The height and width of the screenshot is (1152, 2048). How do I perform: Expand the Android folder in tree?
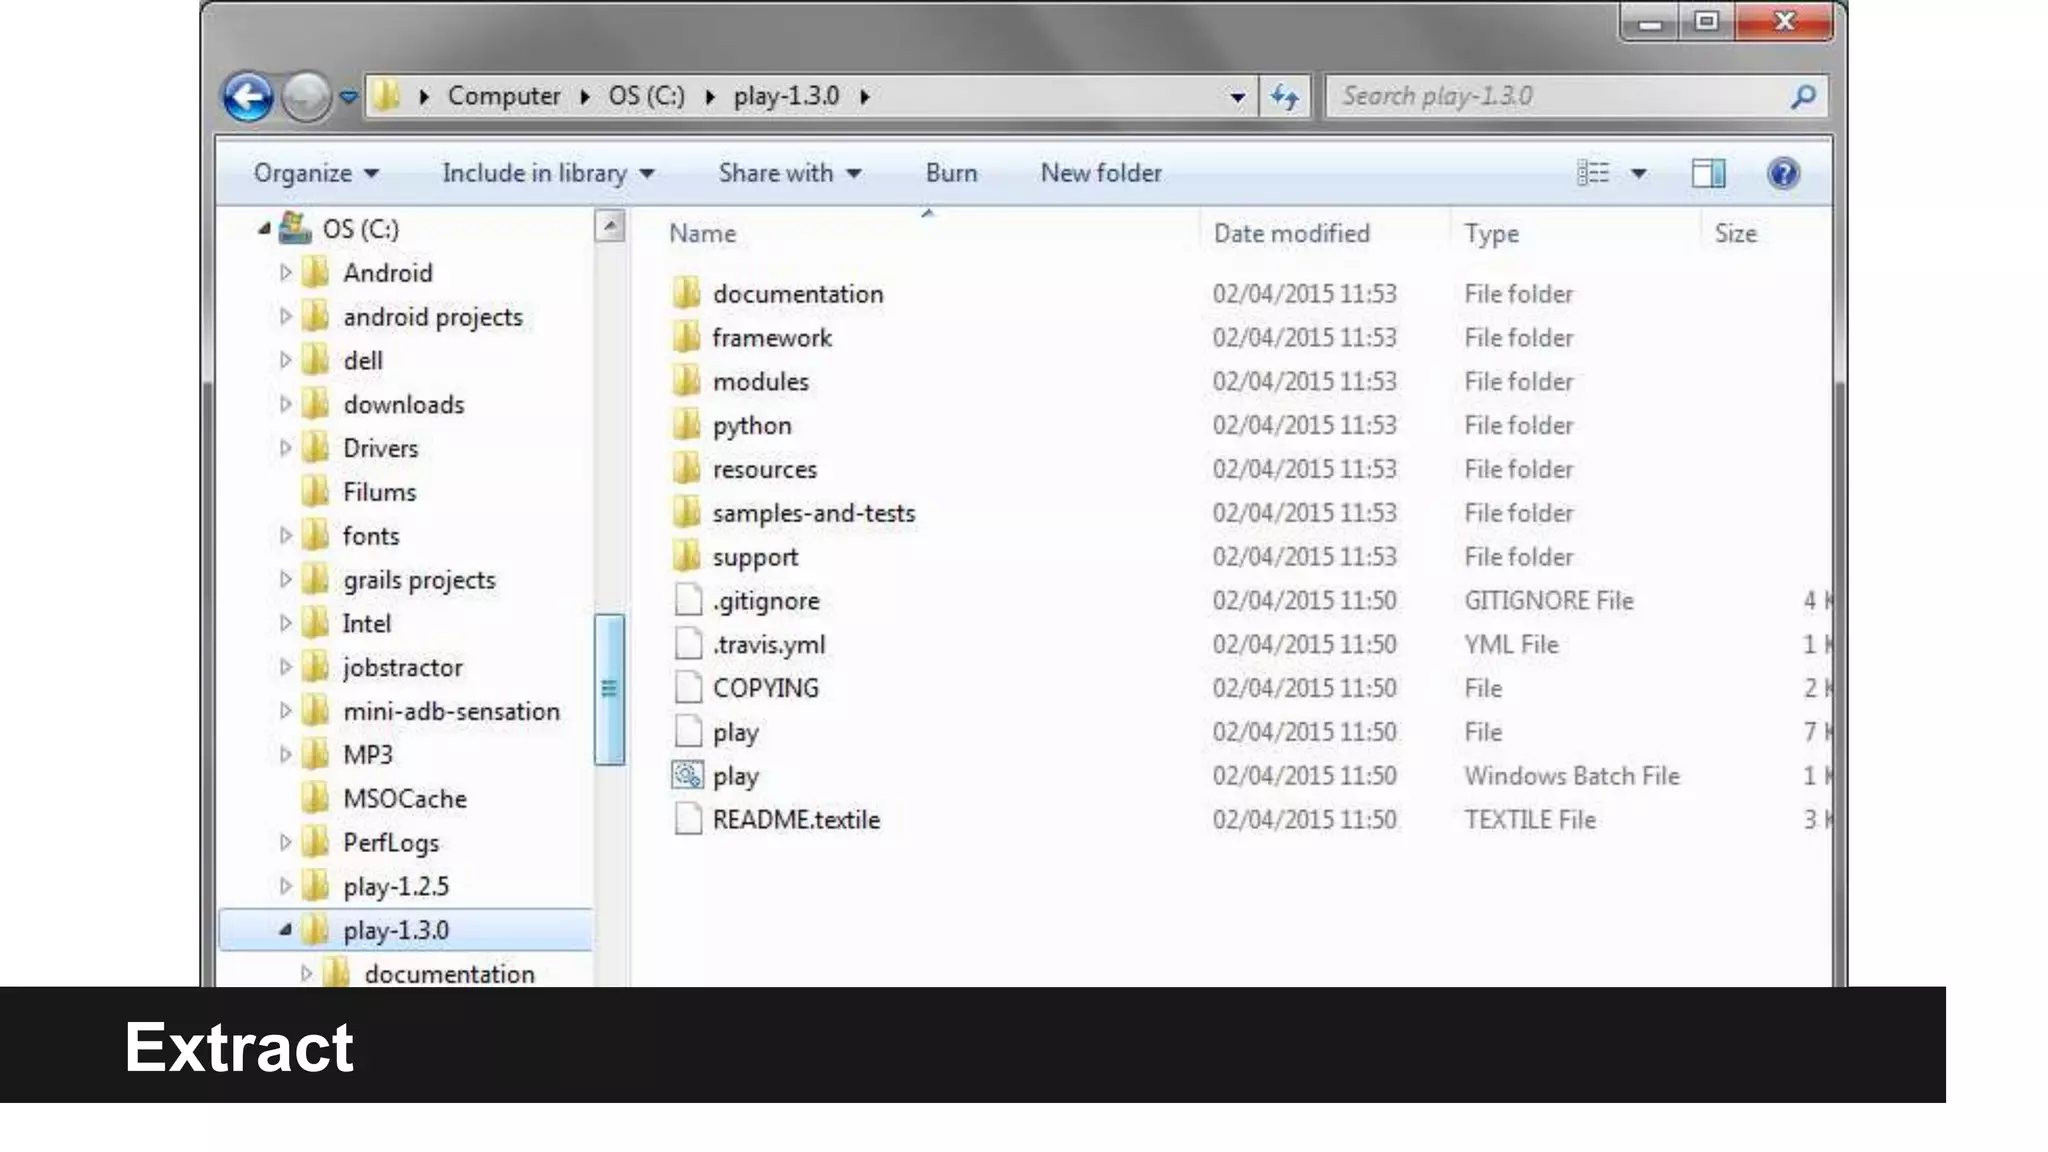pos(285,273)
